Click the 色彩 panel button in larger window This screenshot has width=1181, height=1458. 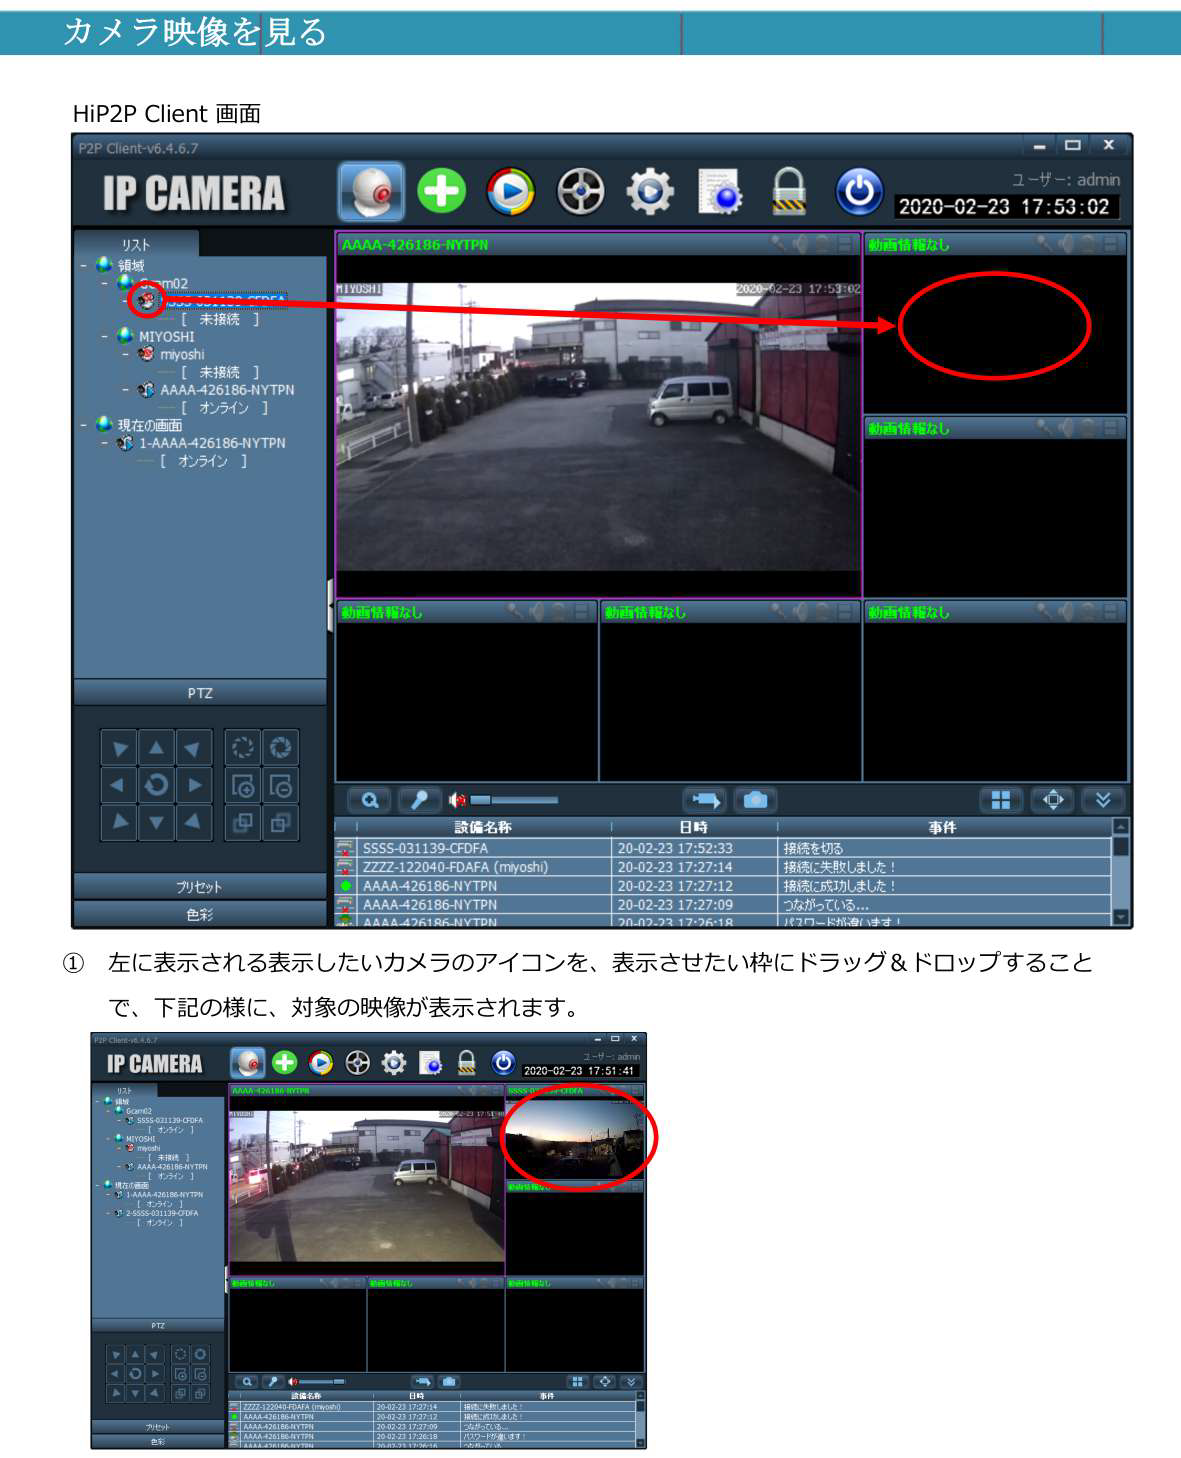coord(199,914)
